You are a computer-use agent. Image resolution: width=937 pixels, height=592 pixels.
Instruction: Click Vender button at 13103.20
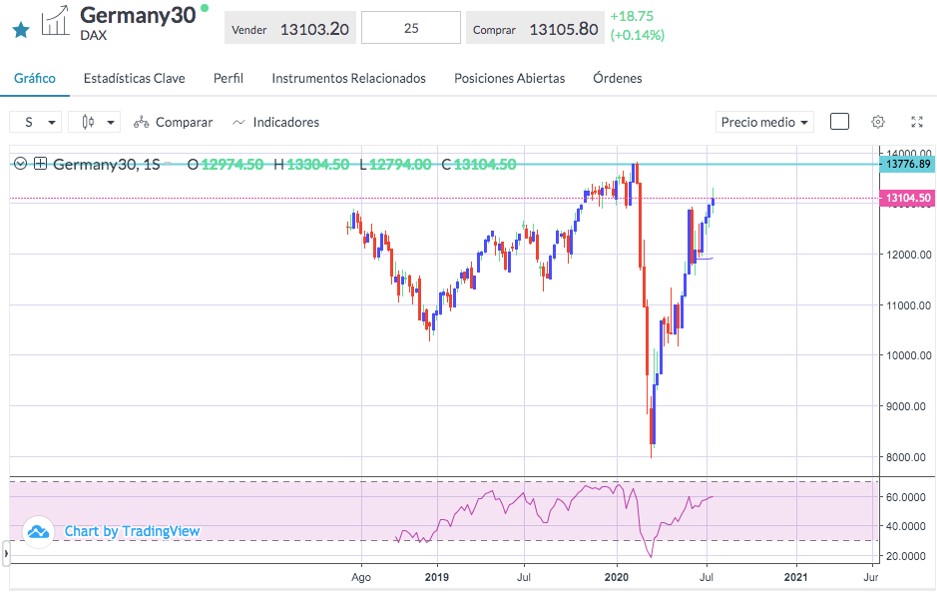[290, 29]
